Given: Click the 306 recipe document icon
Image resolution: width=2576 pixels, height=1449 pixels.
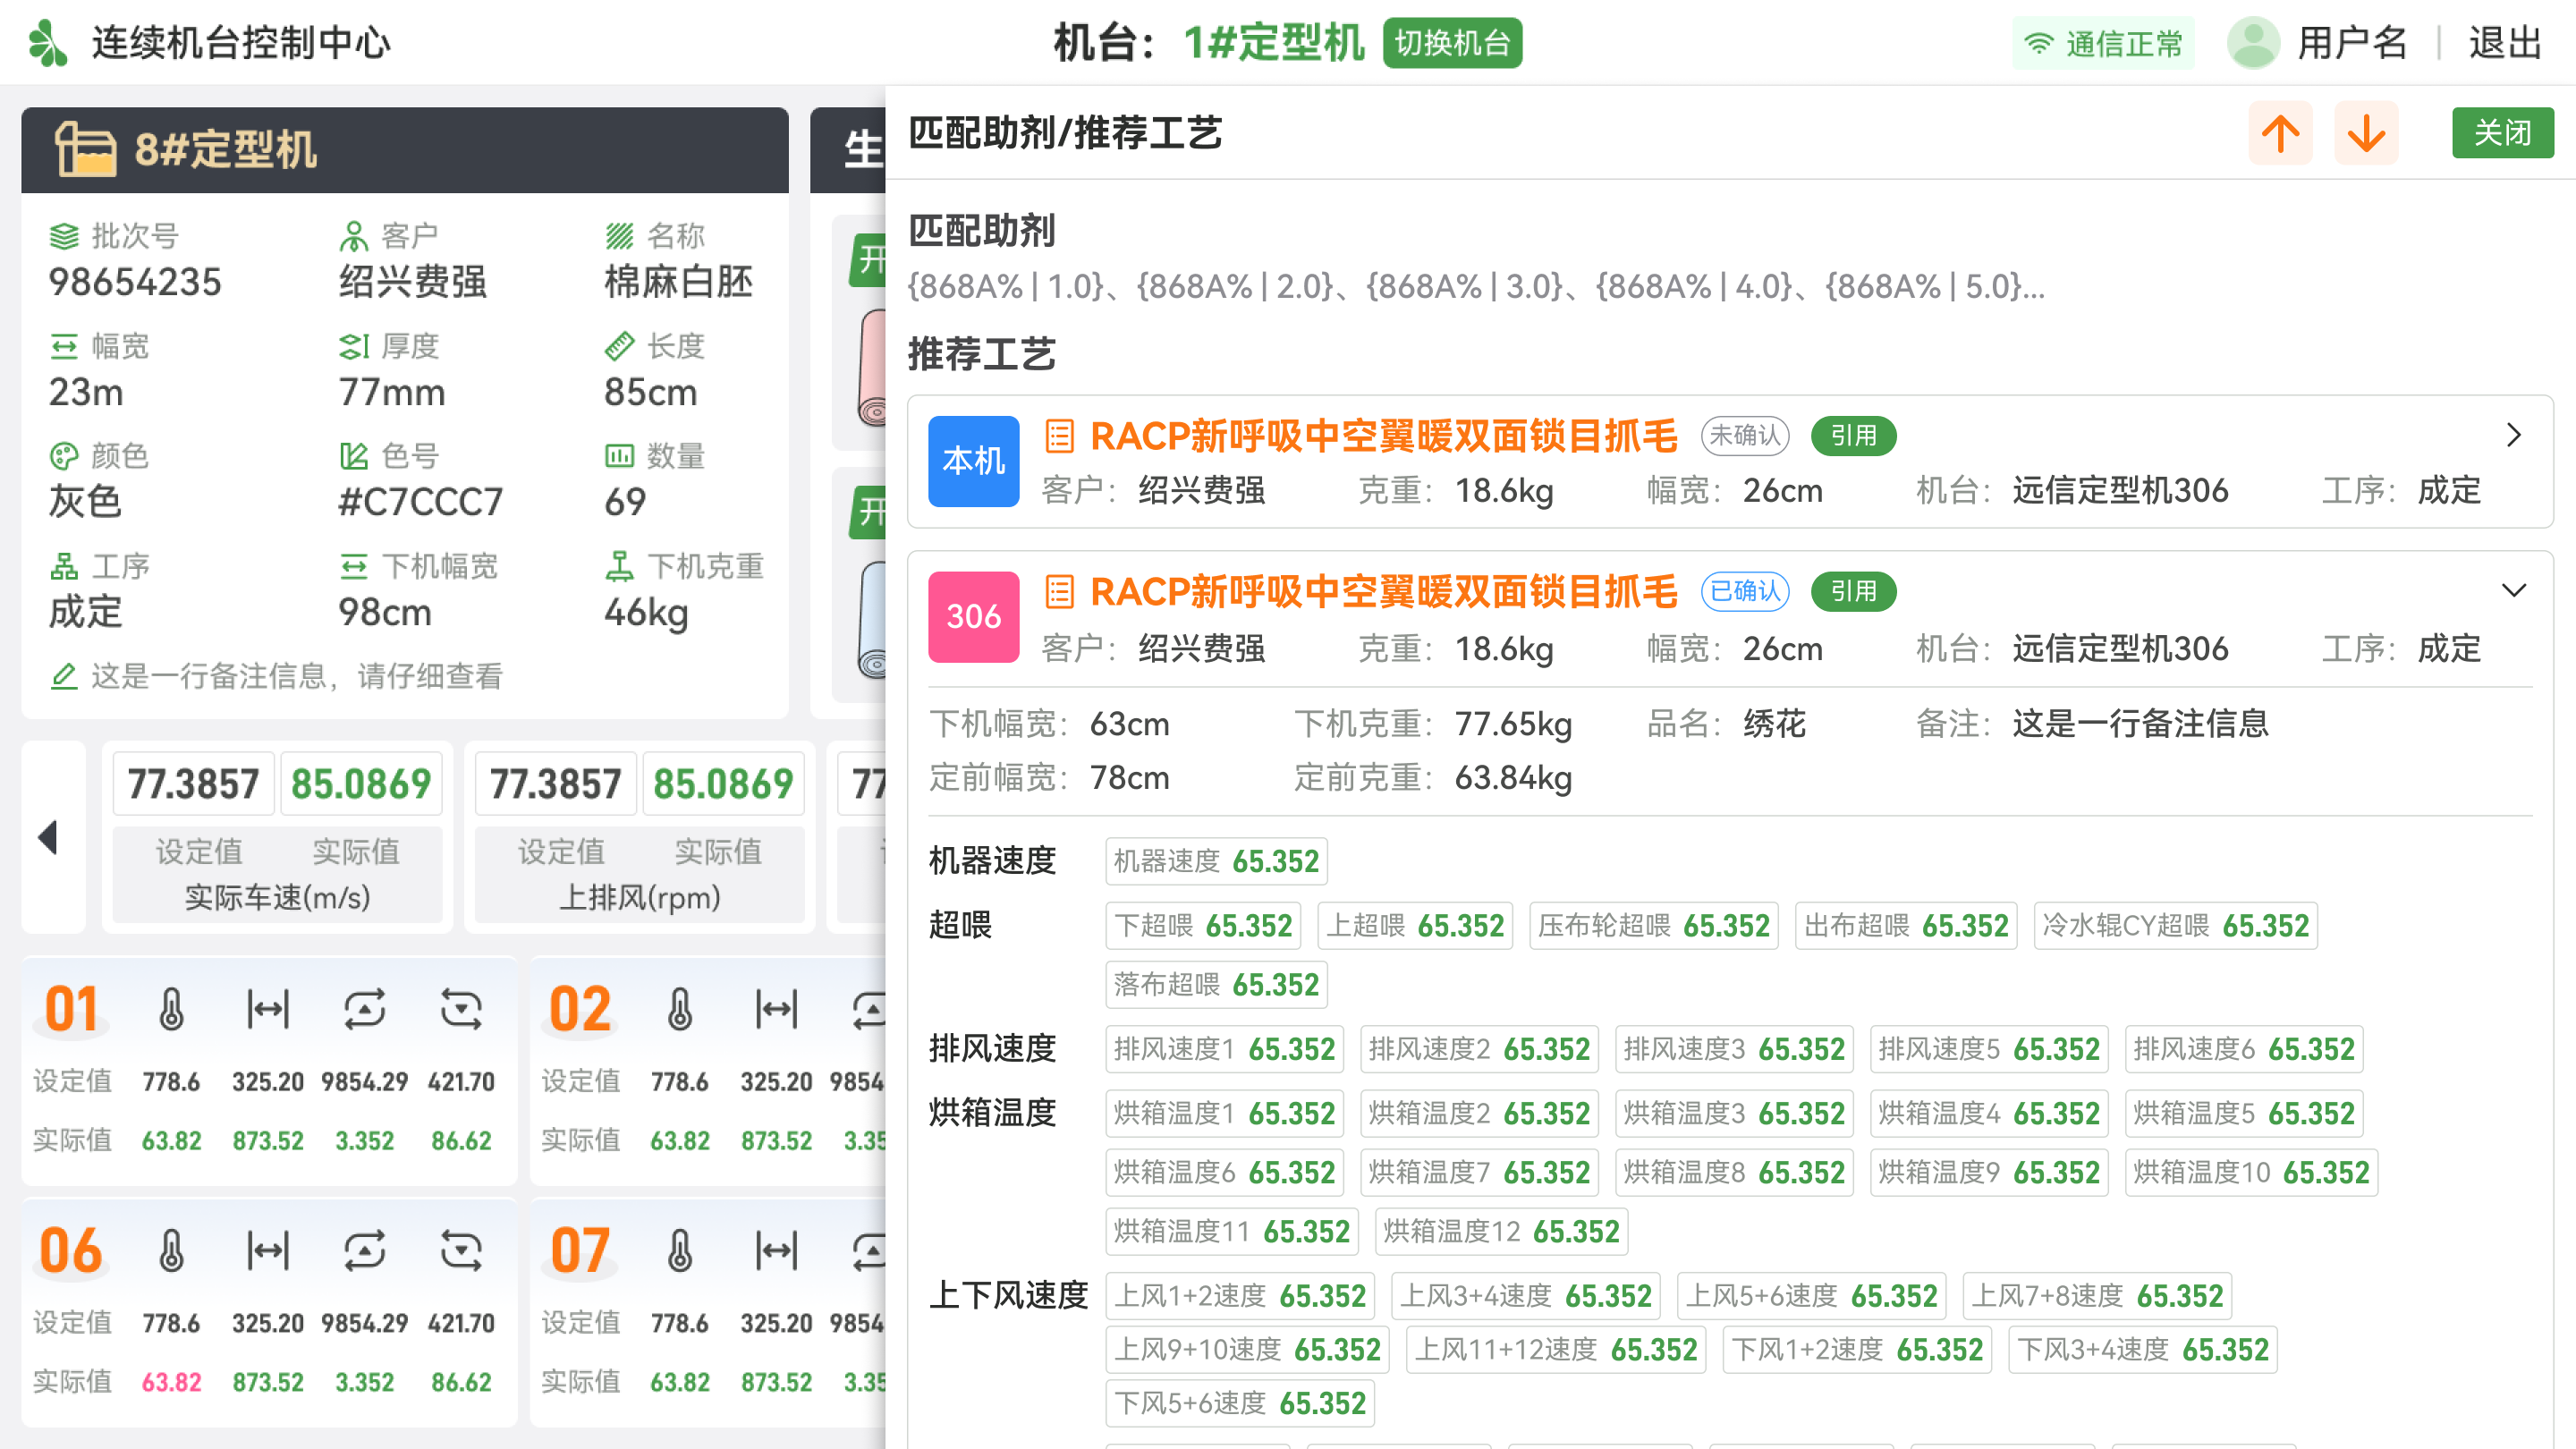Looking at the screenshot, I should [x=1059, y=592].
